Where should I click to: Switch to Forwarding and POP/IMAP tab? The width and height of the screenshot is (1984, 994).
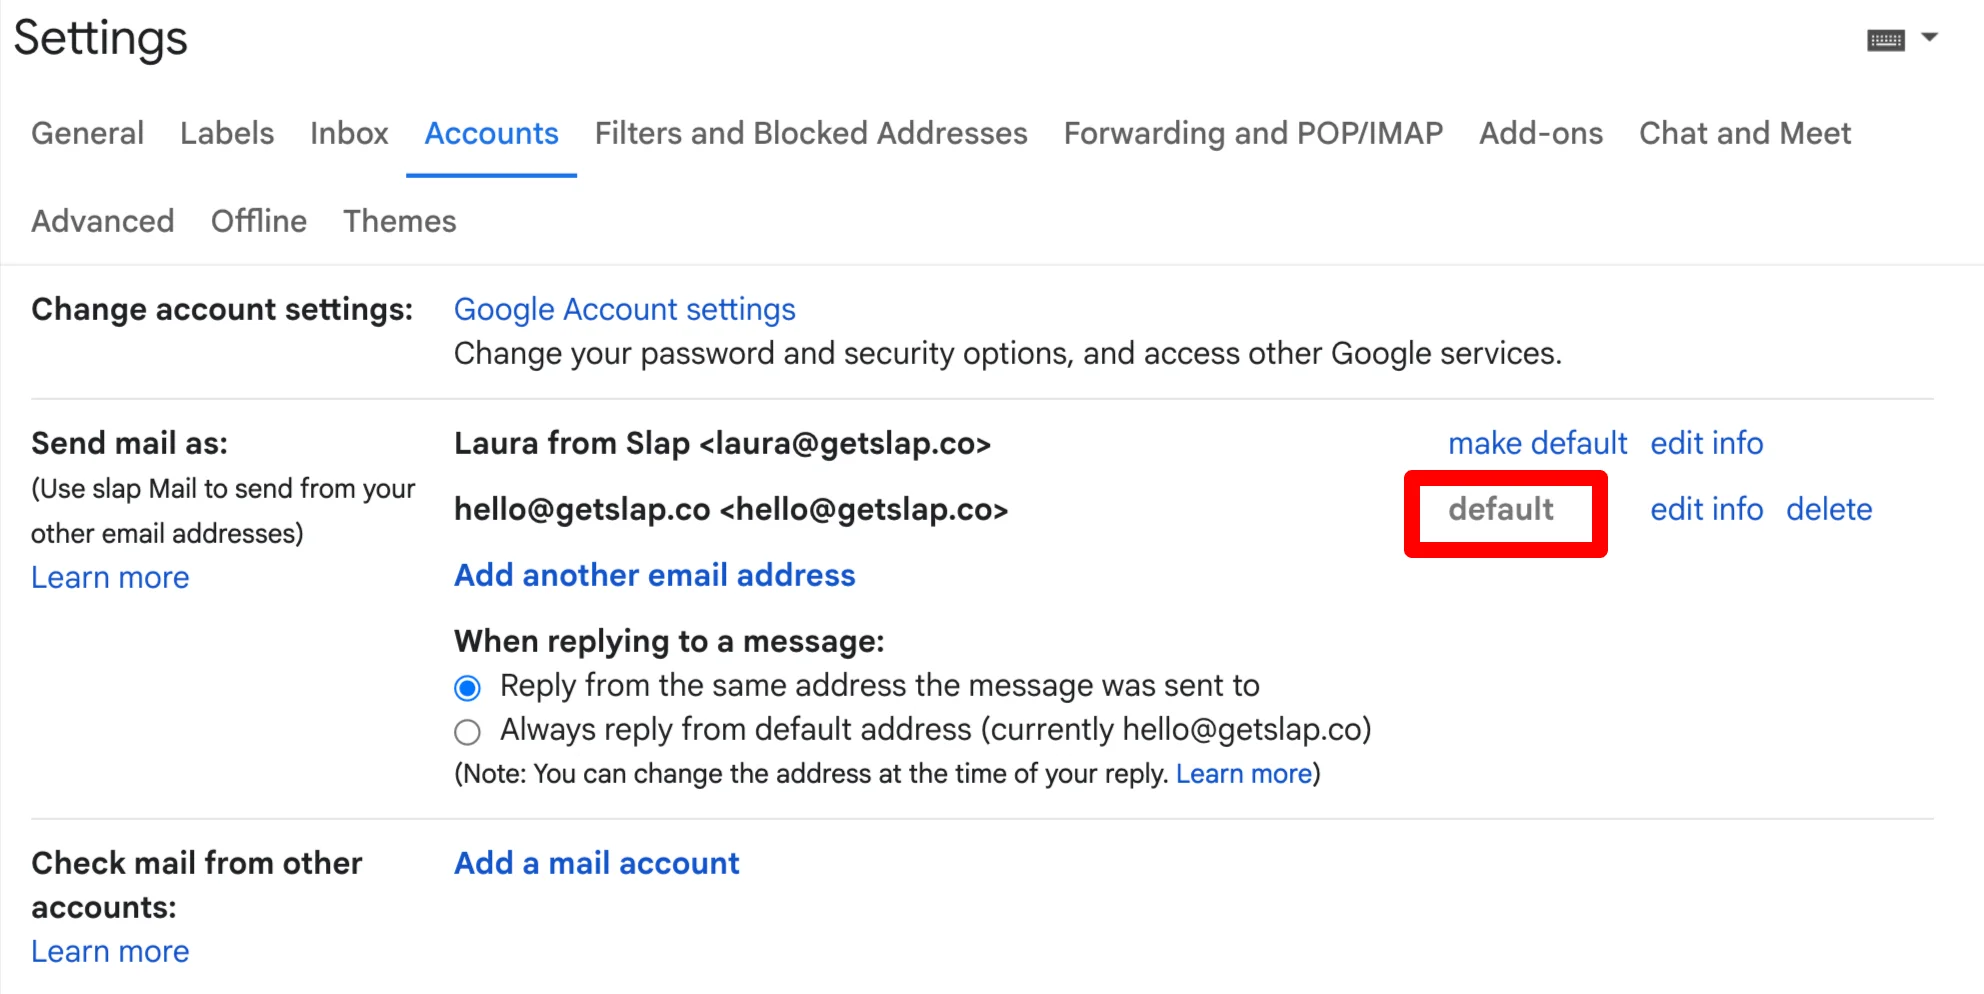(1253, 133)
